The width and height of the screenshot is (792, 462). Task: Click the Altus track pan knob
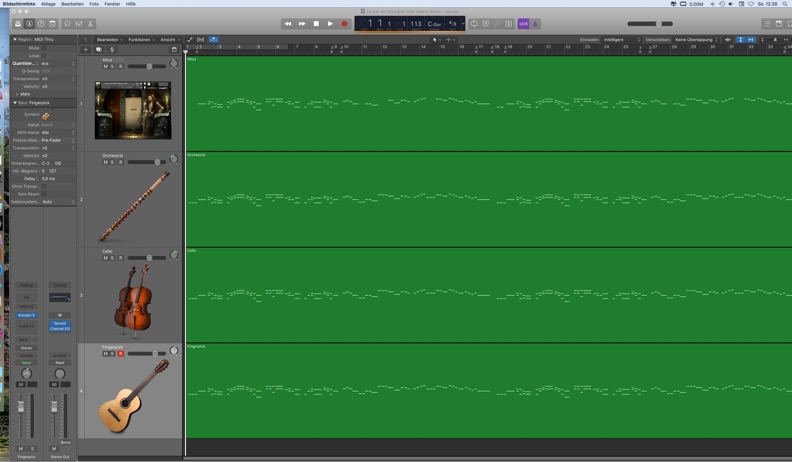pyautogui.click(x=174, y=63)
